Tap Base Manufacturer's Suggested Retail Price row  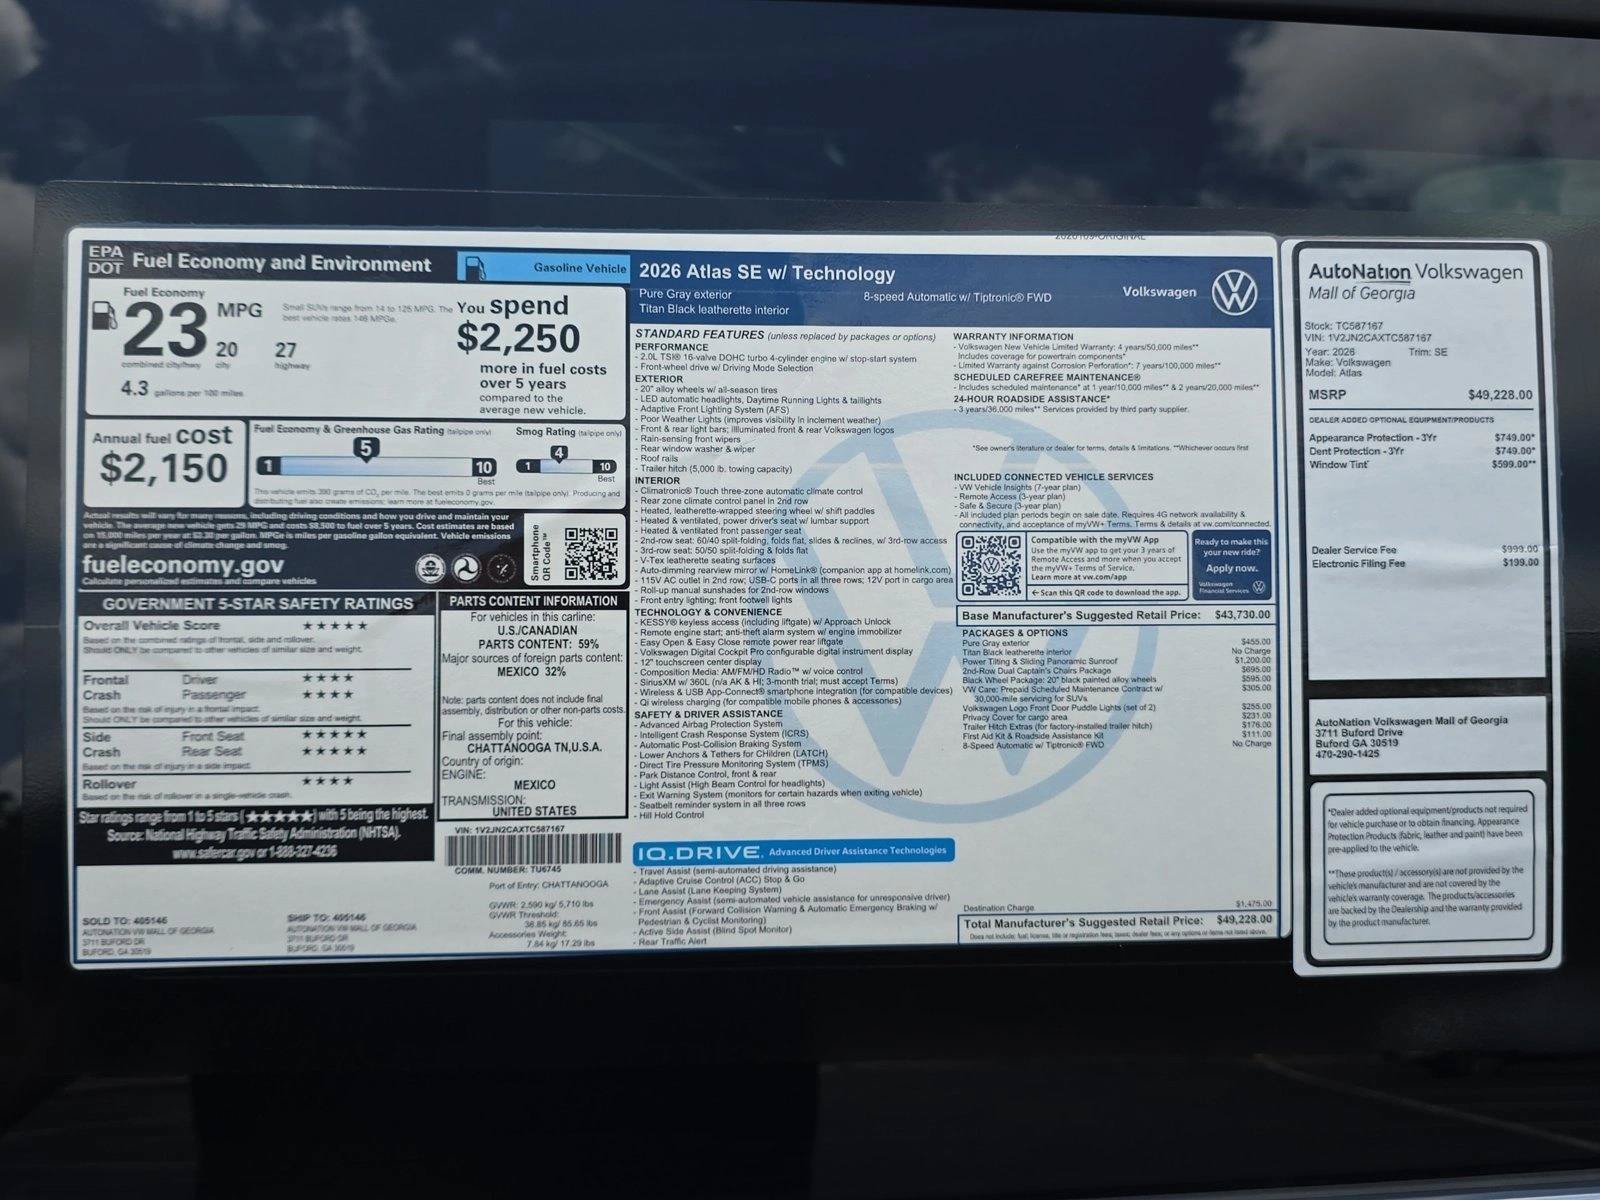tap(1116, 615)
